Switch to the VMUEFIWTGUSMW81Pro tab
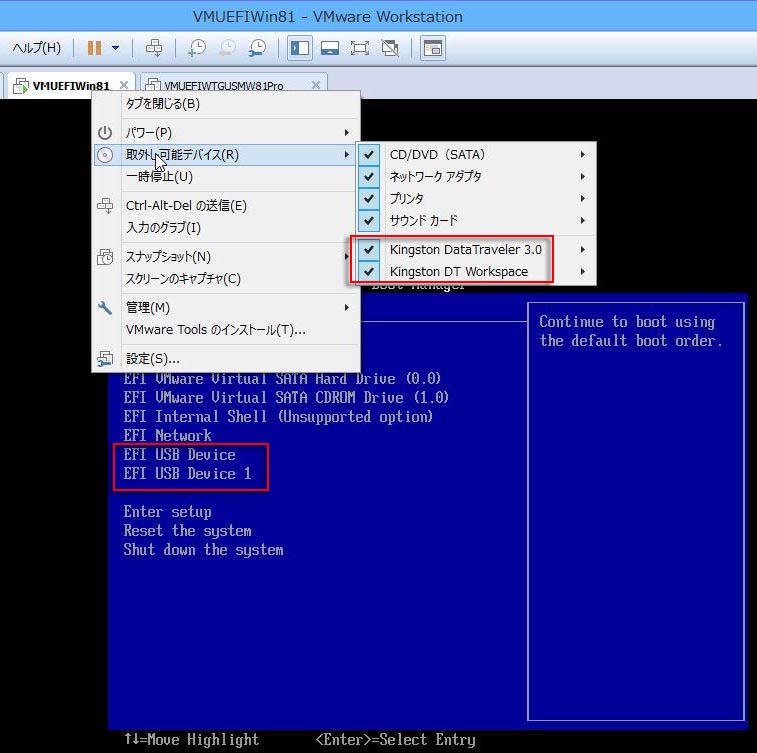This screenshot has height=753, width=757. (x=223, y=86)
